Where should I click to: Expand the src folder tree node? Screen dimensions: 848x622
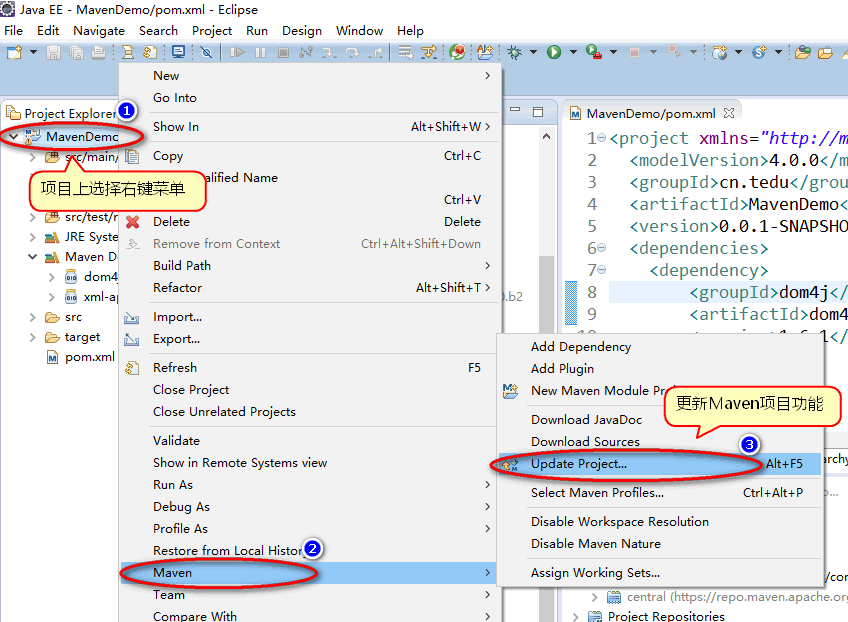33,317
